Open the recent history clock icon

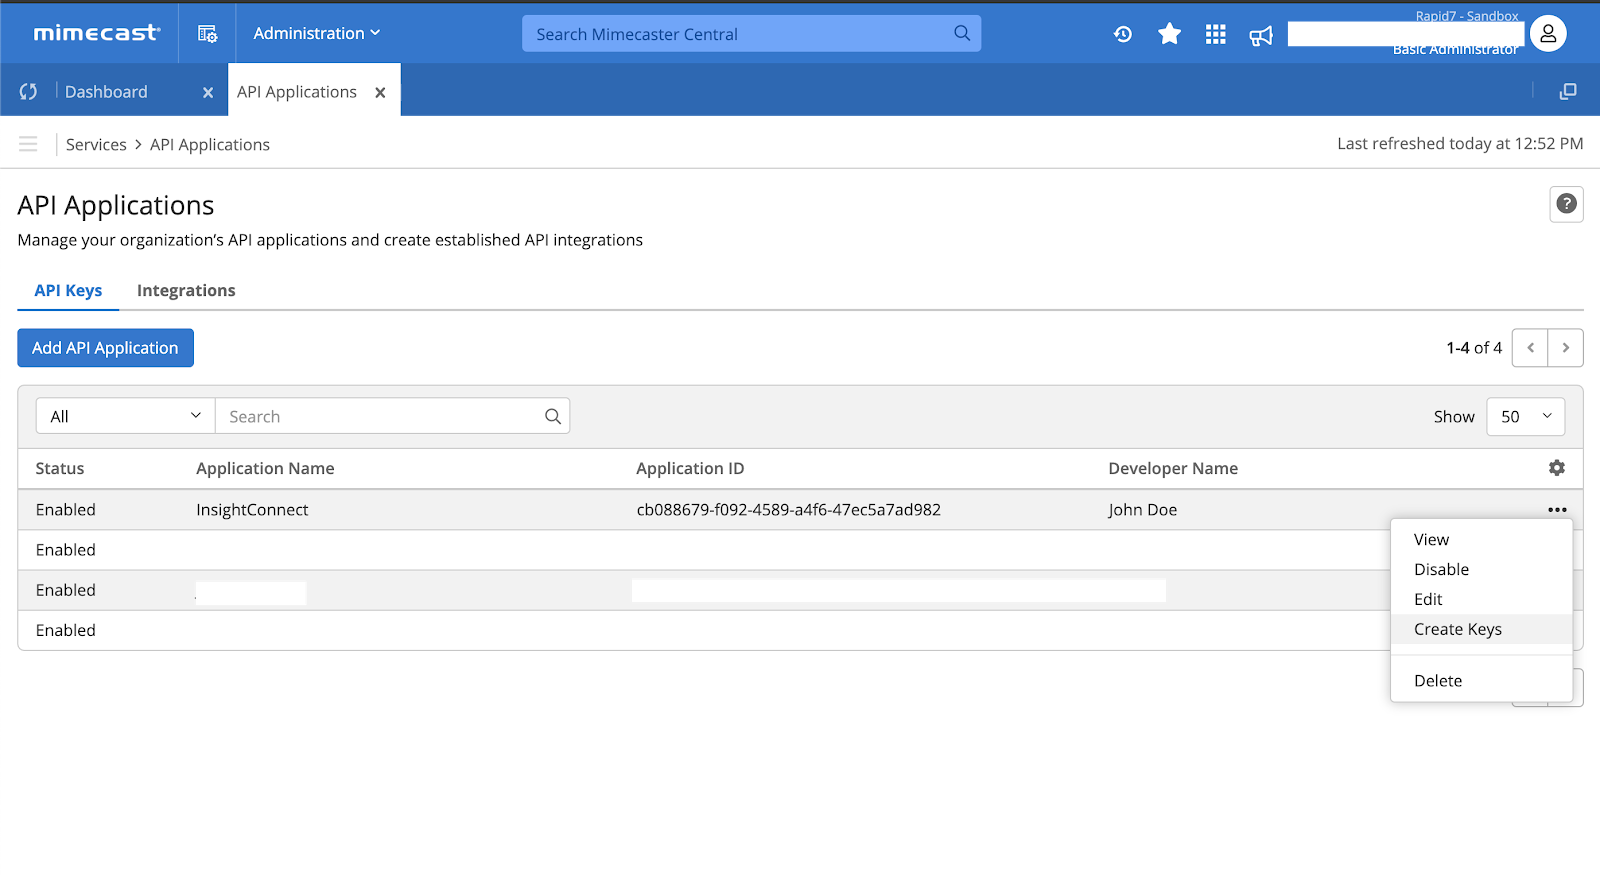[x=1123, y=35]
